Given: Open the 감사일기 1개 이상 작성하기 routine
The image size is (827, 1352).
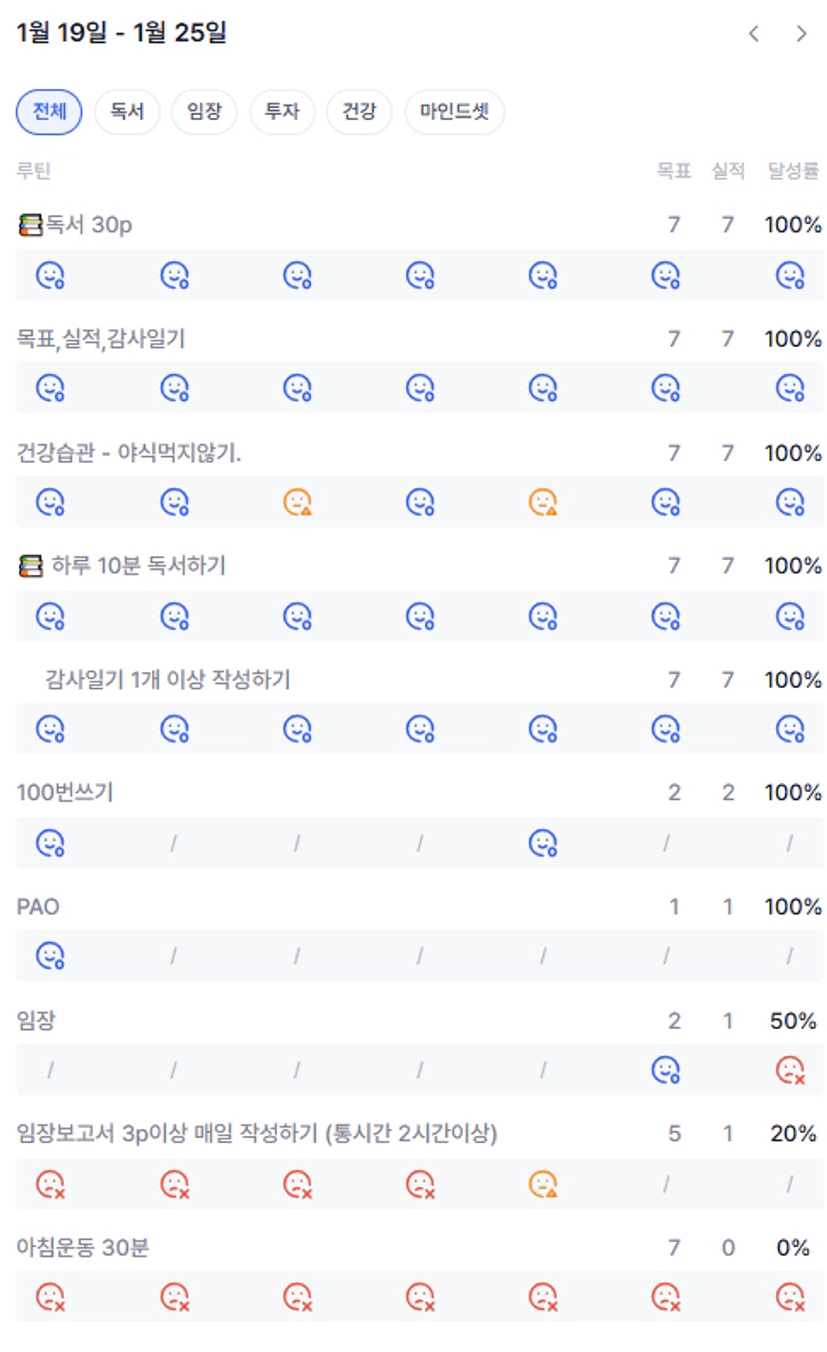Looking at the screenshot, I should (x=168, y=680).
